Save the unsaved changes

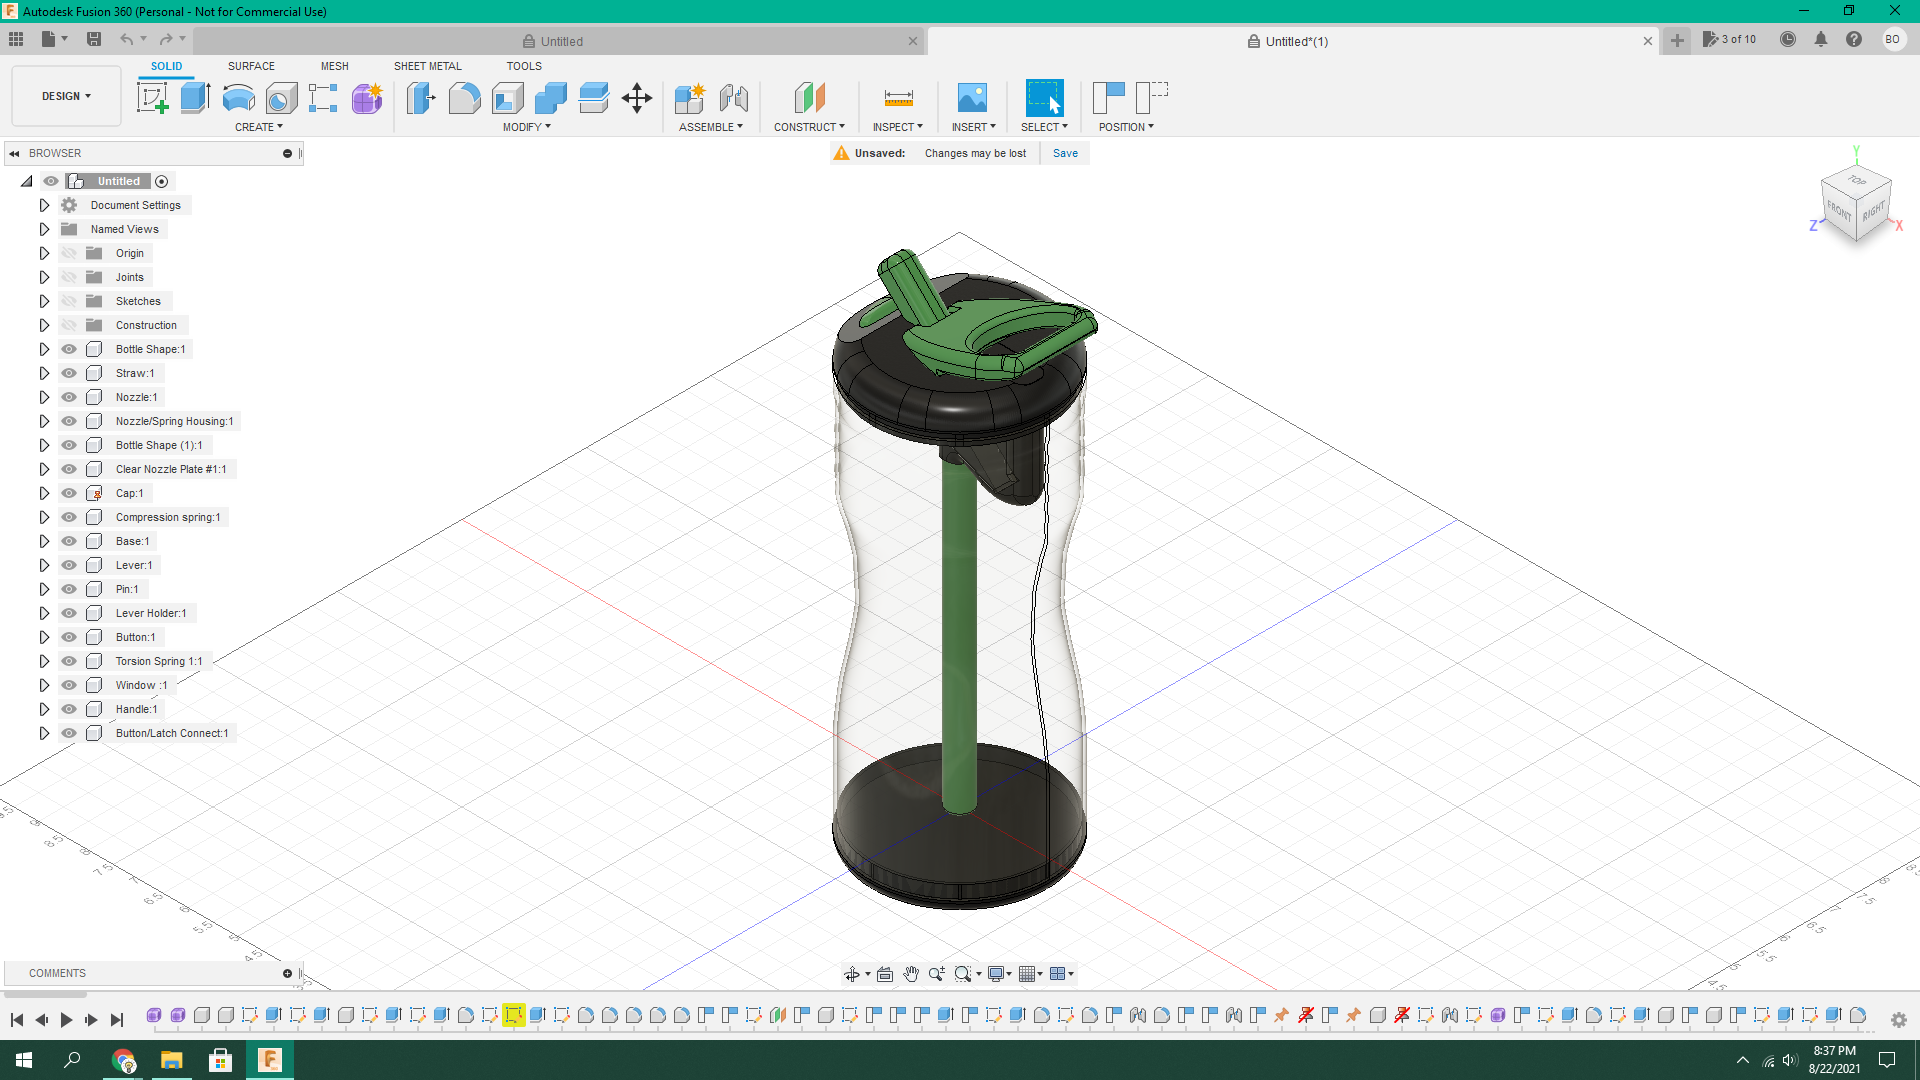pyautogui.click(x=1064, y=152)
